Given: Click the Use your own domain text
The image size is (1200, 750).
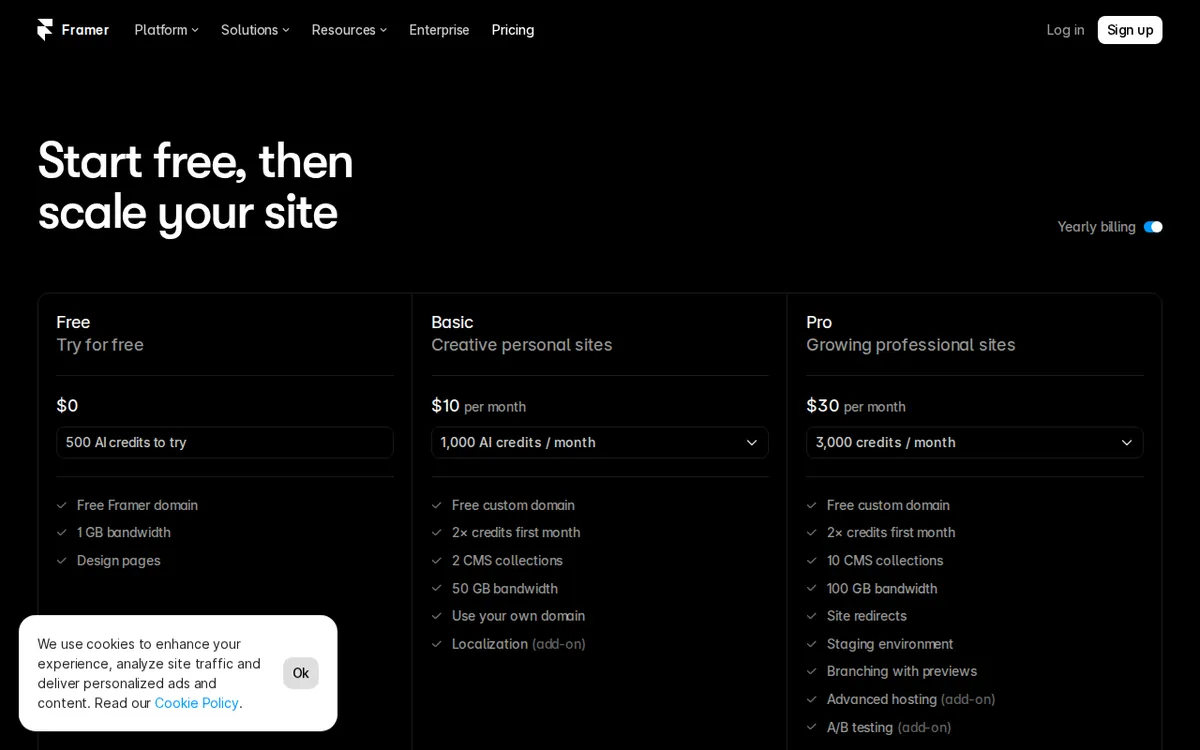Looking at the screenshot, I should point(518,616).
